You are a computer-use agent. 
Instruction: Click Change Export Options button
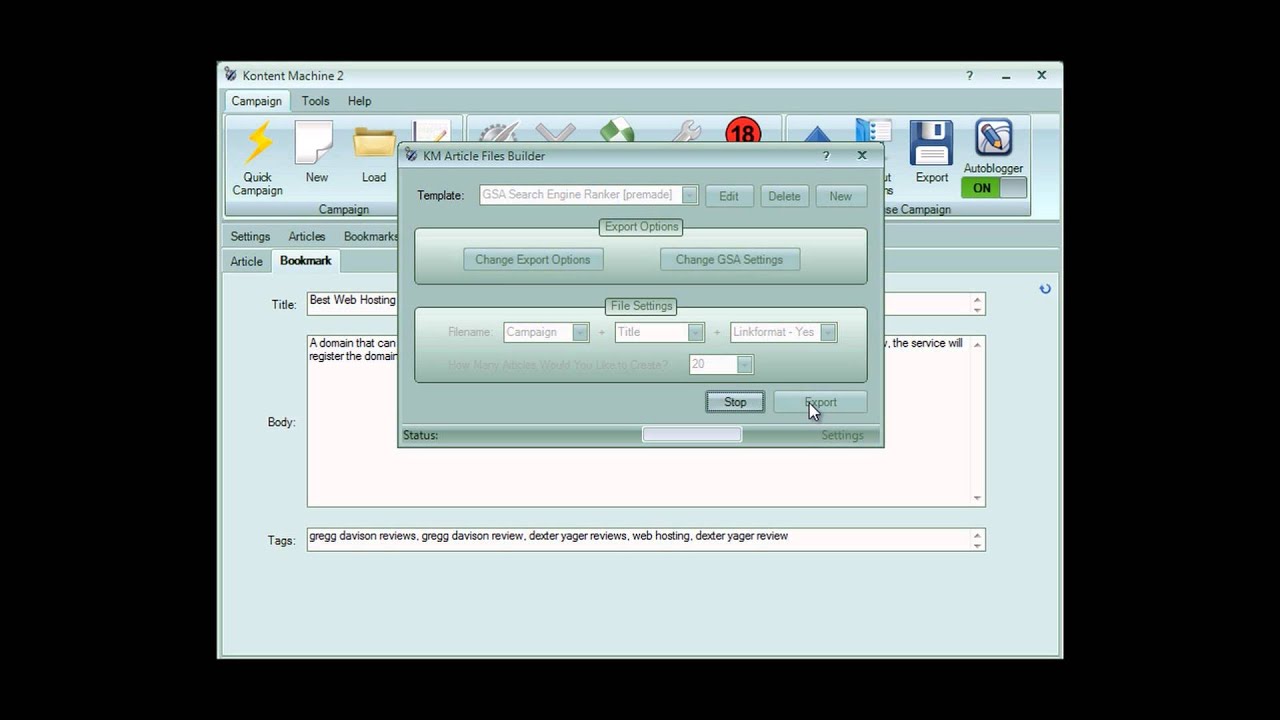[x=533, y=260]
